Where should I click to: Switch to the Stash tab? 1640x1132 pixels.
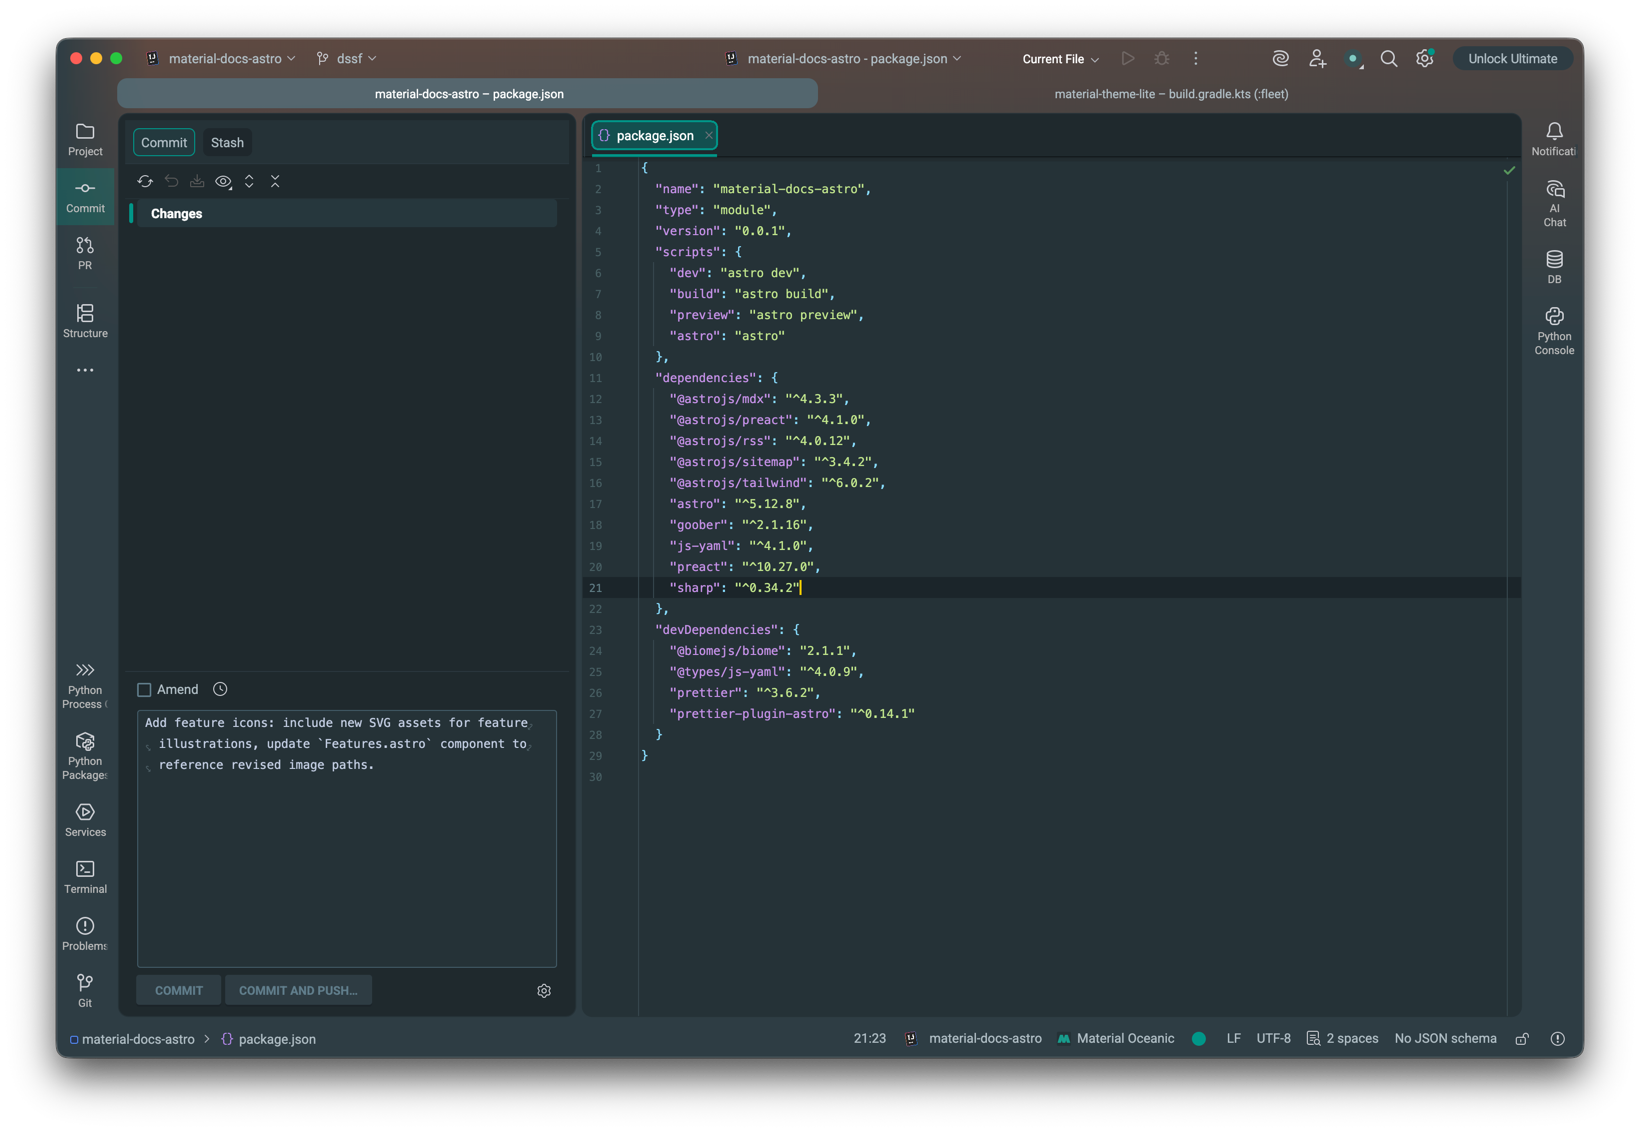click(227, 143)
